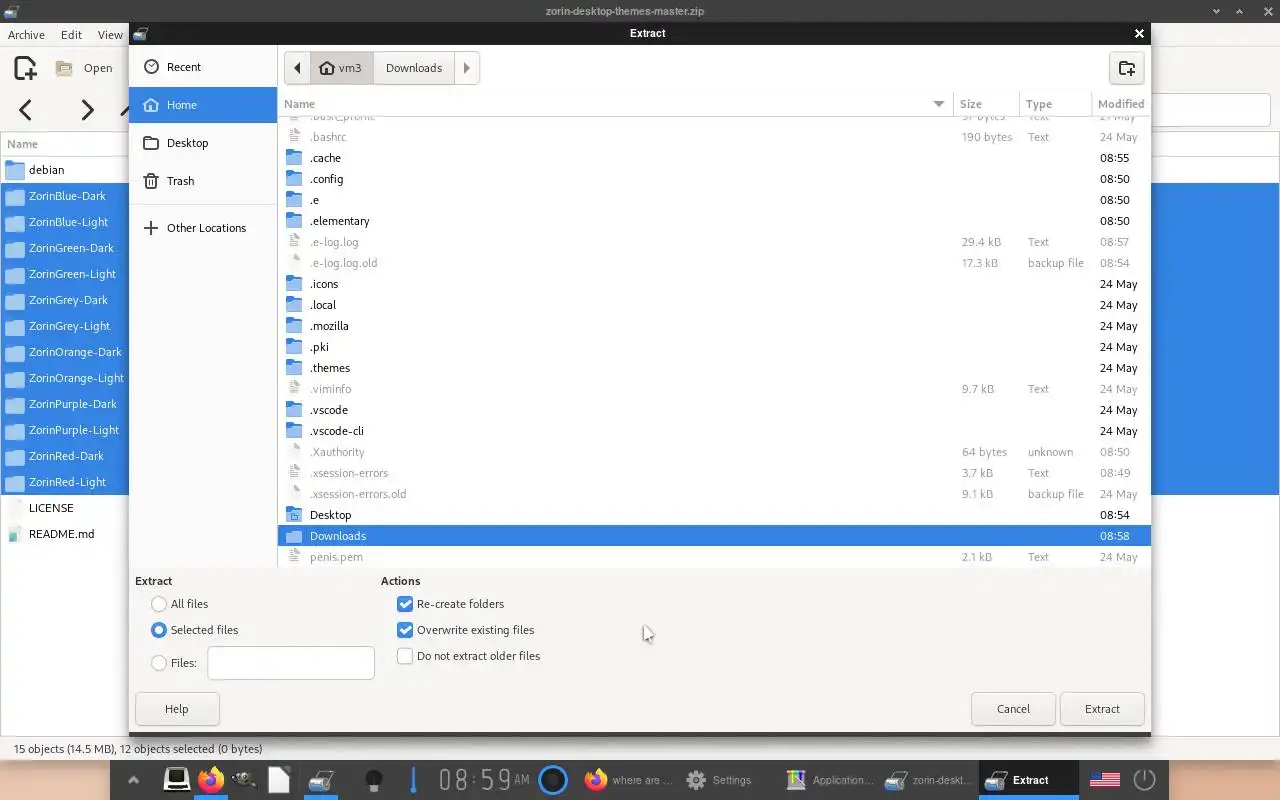Select the Desktop folder row in file list
This screenshot has width=1280, height=800.
coord(714,515)
